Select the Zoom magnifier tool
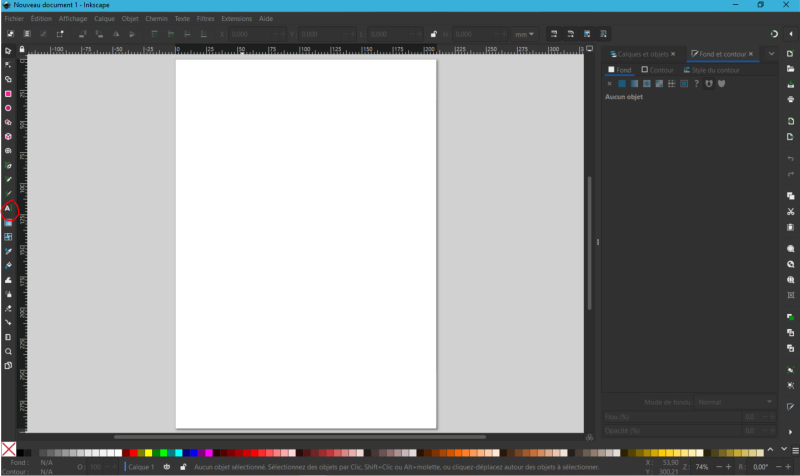800x476 pixels. click(x=8, y=352)
